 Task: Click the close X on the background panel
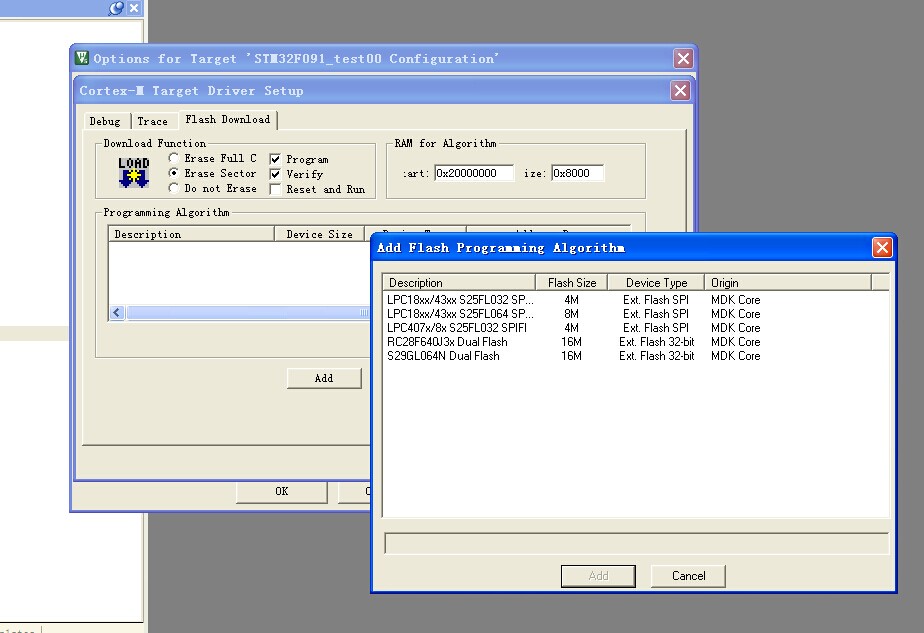pyautogui.click(x=134, y=8)
